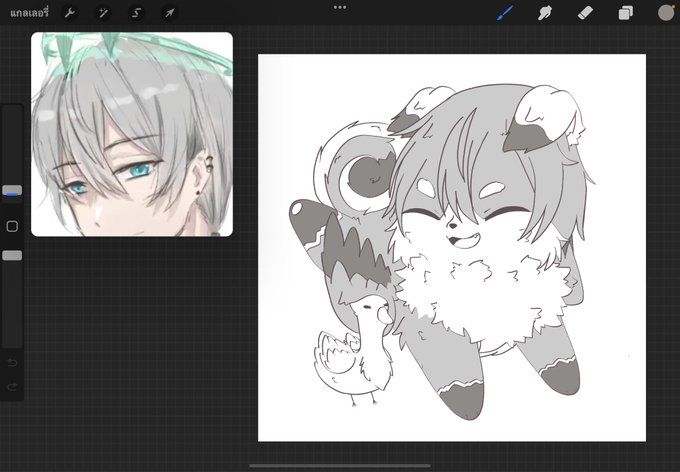Activate the Transform arrow tool
Viewport: 680px width, 472px height.
tap(170, 13)
